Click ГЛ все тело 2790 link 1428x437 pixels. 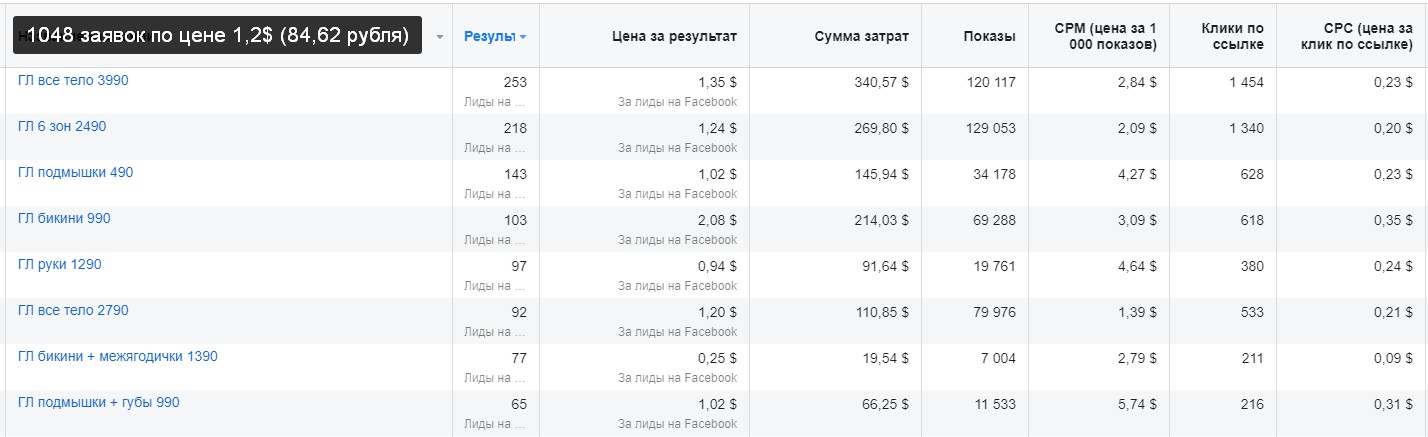coord(73,310)
